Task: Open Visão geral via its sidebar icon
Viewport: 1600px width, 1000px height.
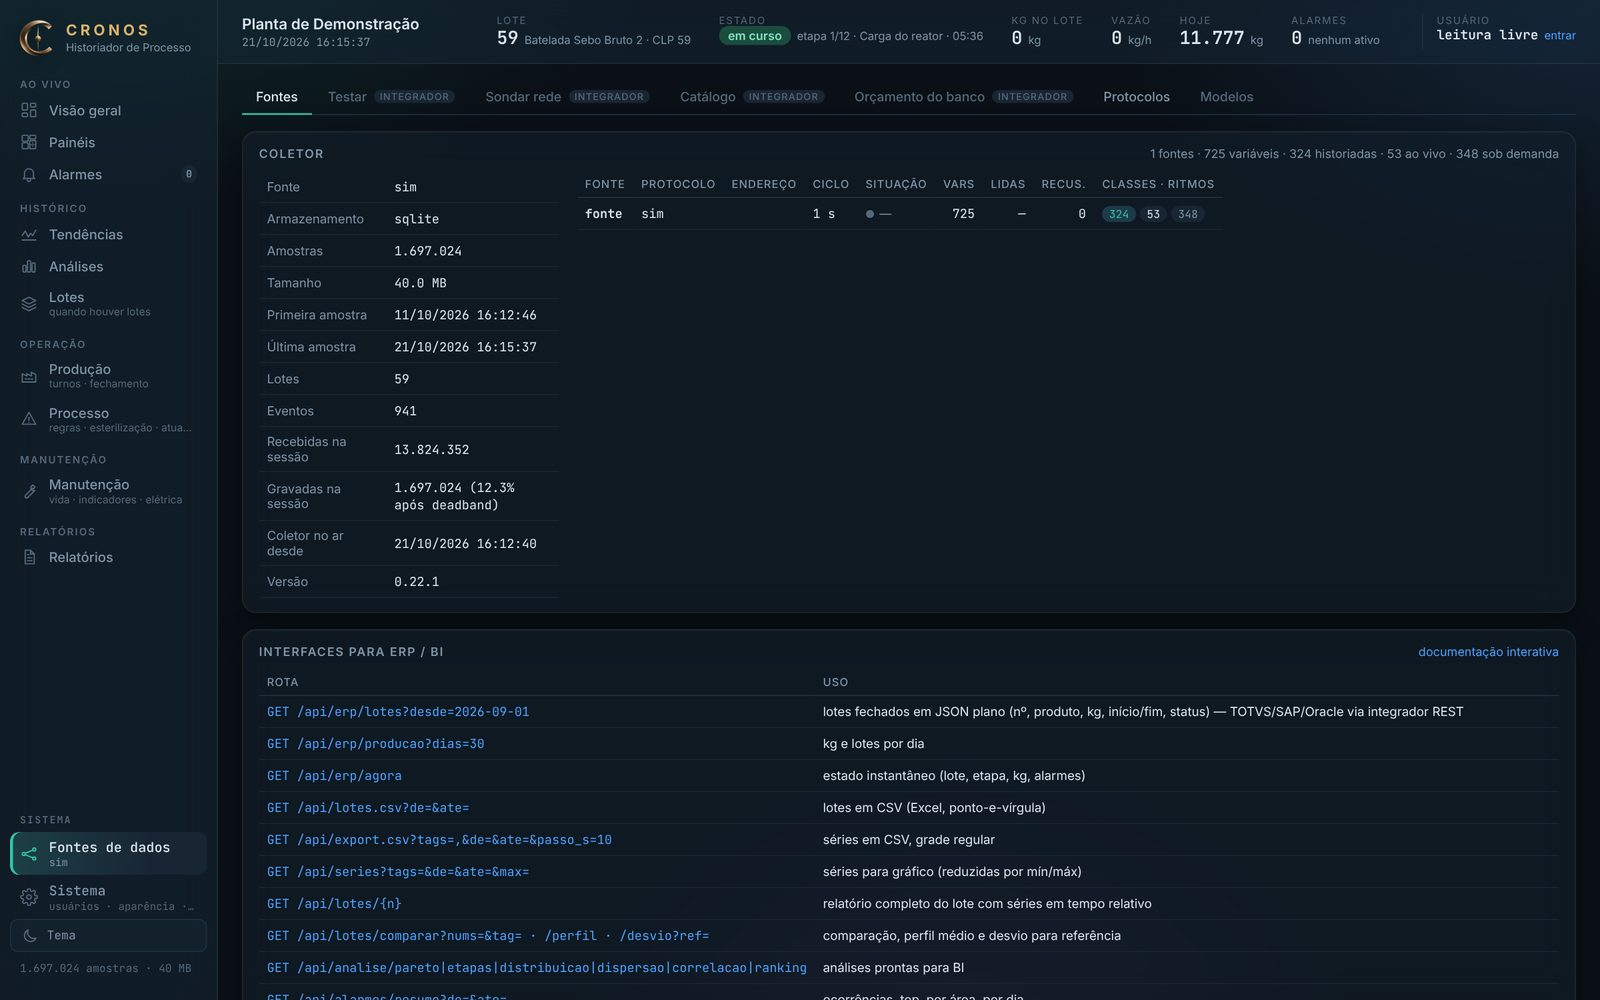Action: tap(29, 110)
